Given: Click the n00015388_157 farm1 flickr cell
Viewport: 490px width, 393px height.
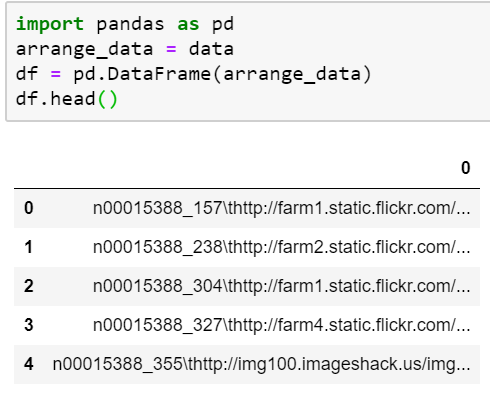Looking at the screenshot, I should (282, 208).
